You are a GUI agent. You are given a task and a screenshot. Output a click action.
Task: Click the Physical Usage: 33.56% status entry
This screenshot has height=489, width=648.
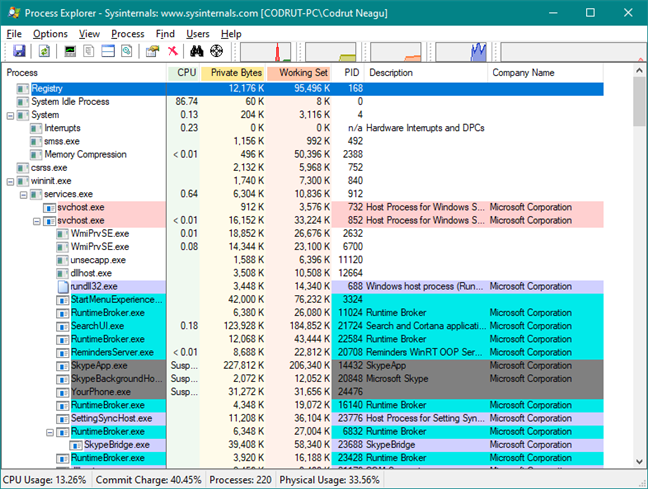coord(329,480)
